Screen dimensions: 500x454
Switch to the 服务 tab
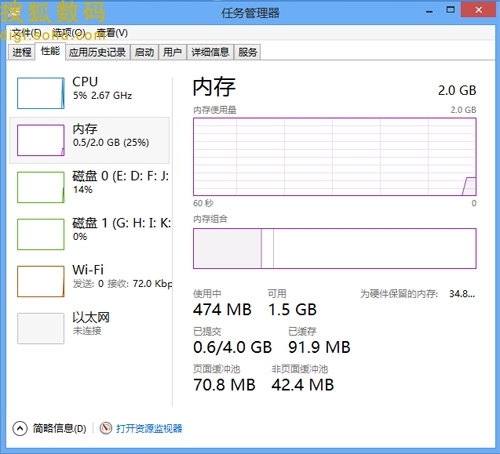click(248, 52)
